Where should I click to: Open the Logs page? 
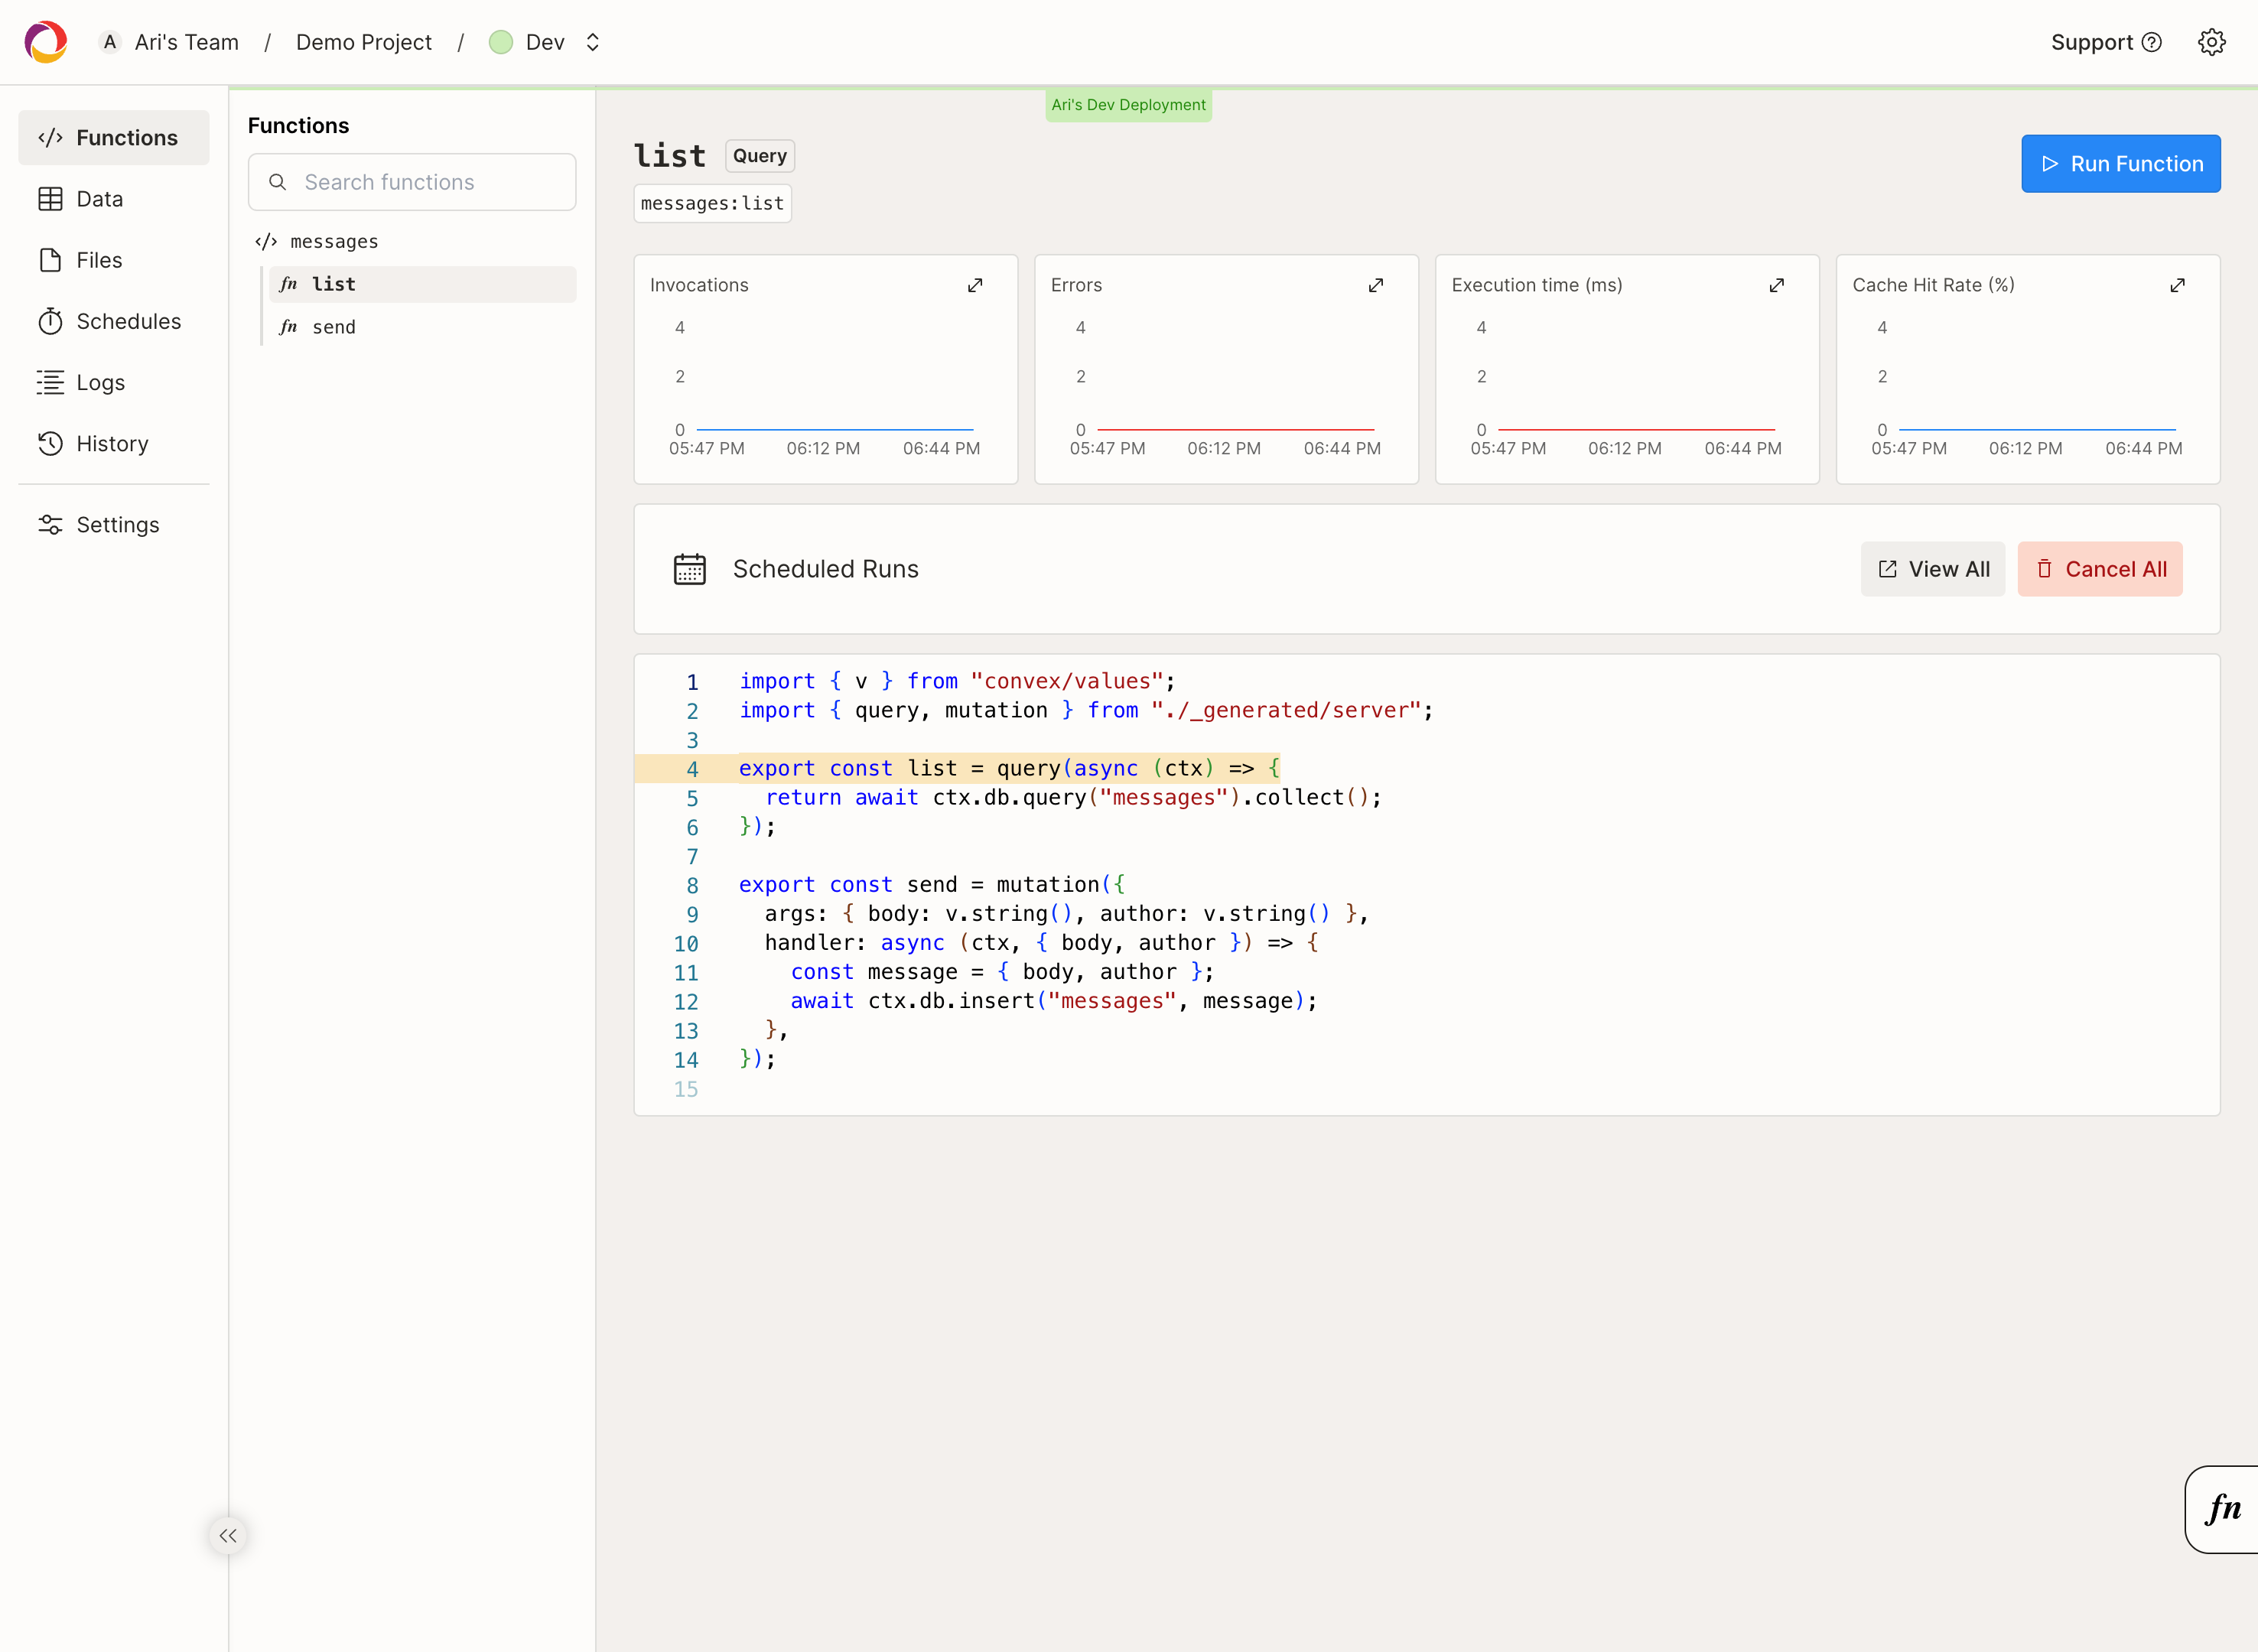(114, 382)
